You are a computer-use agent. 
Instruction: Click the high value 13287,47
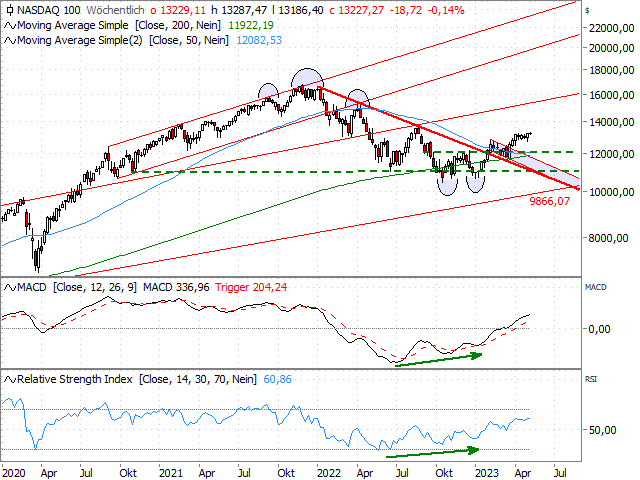click(x=242, y=10)
